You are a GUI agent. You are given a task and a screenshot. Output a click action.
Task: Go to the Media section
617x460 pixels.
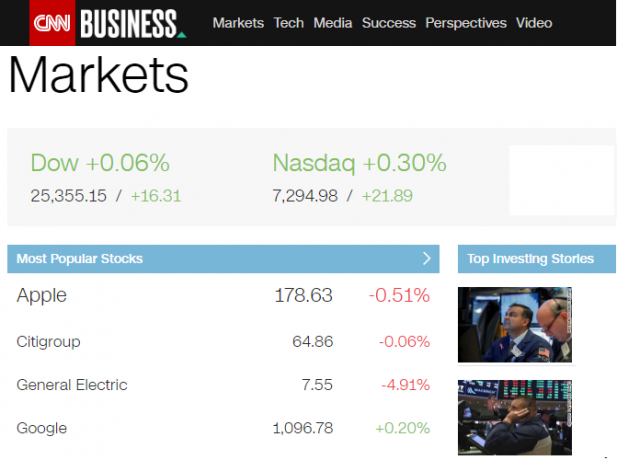tap(333, 23)
